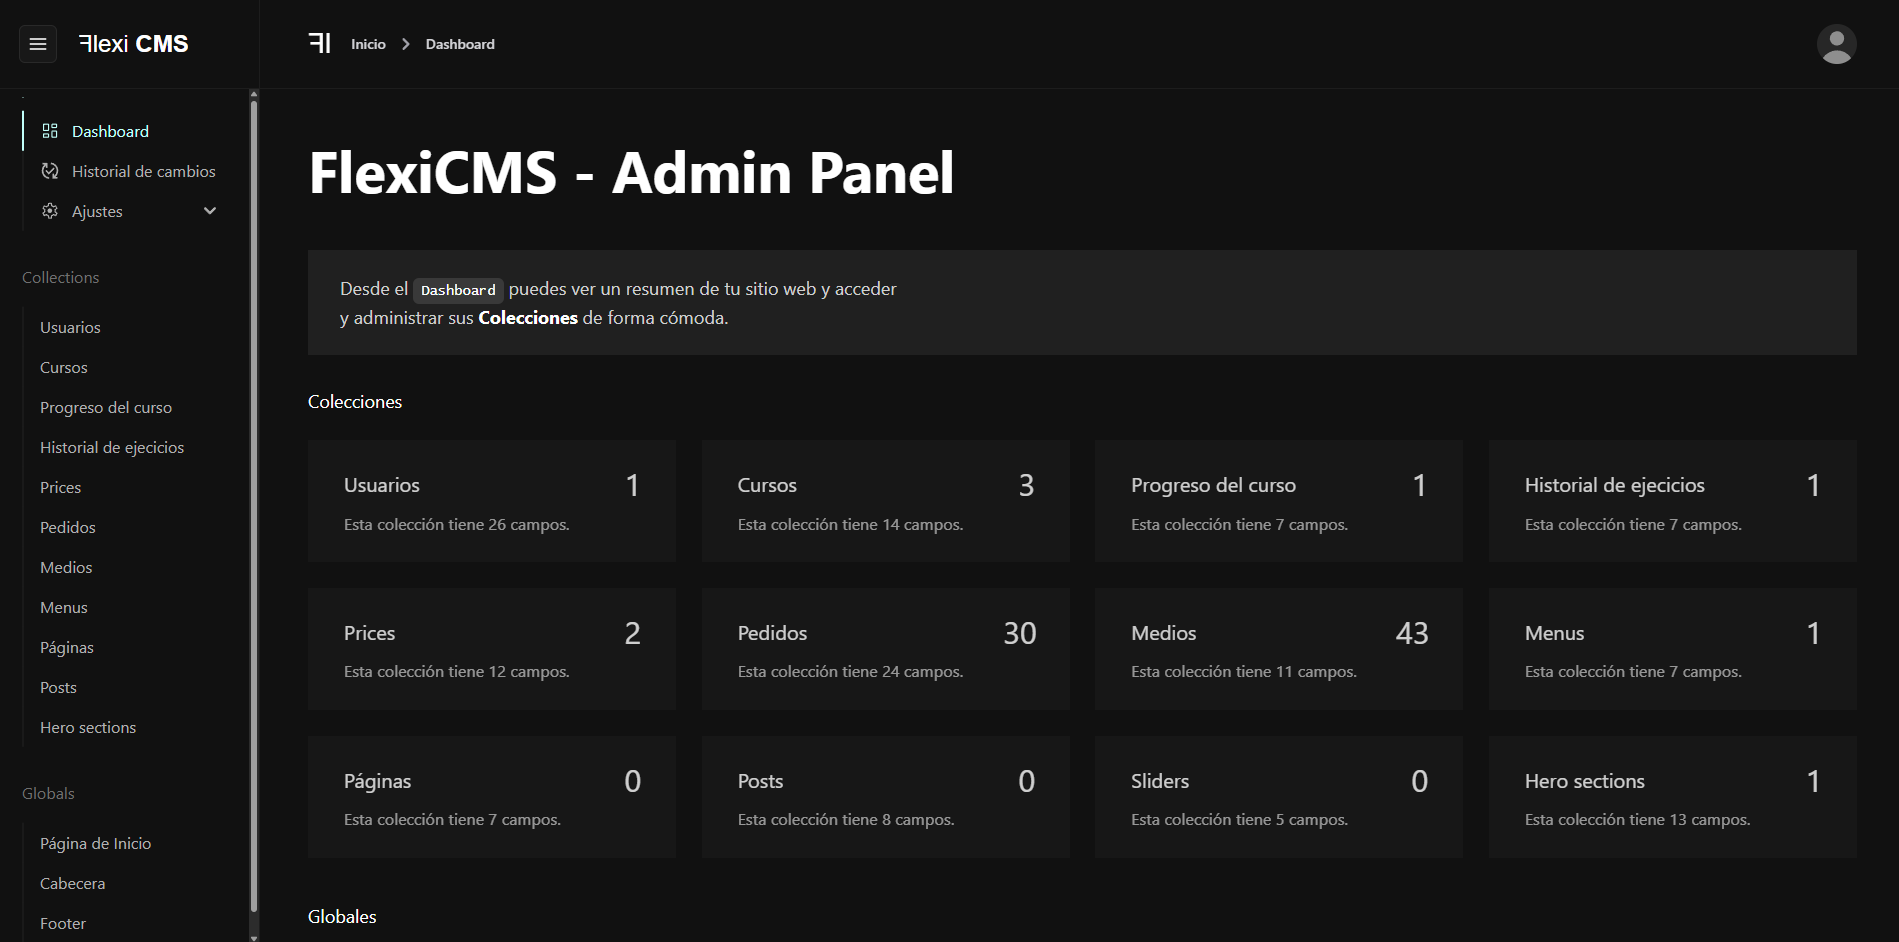This screenshot has height=942, width=1899.
Task: Click the Dashboard code tag in description
Action: point(458,290)
